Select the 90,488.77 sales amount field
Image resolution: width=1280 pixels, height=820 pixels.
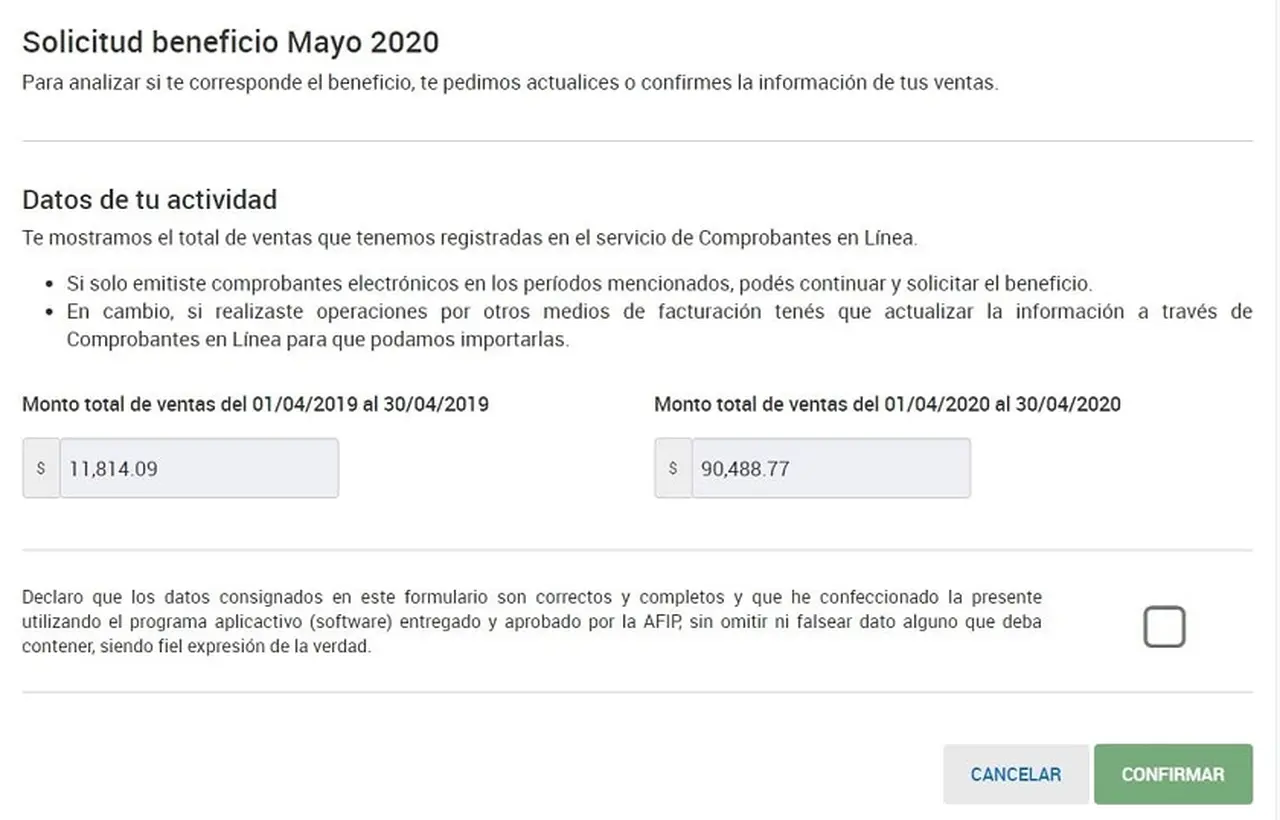coord(831,468)
